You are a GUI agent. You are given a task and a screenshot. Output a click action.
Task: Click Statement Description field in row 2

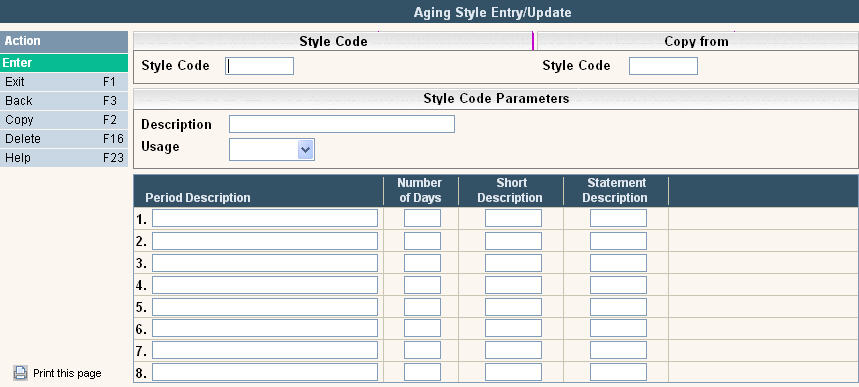(619, 241)
